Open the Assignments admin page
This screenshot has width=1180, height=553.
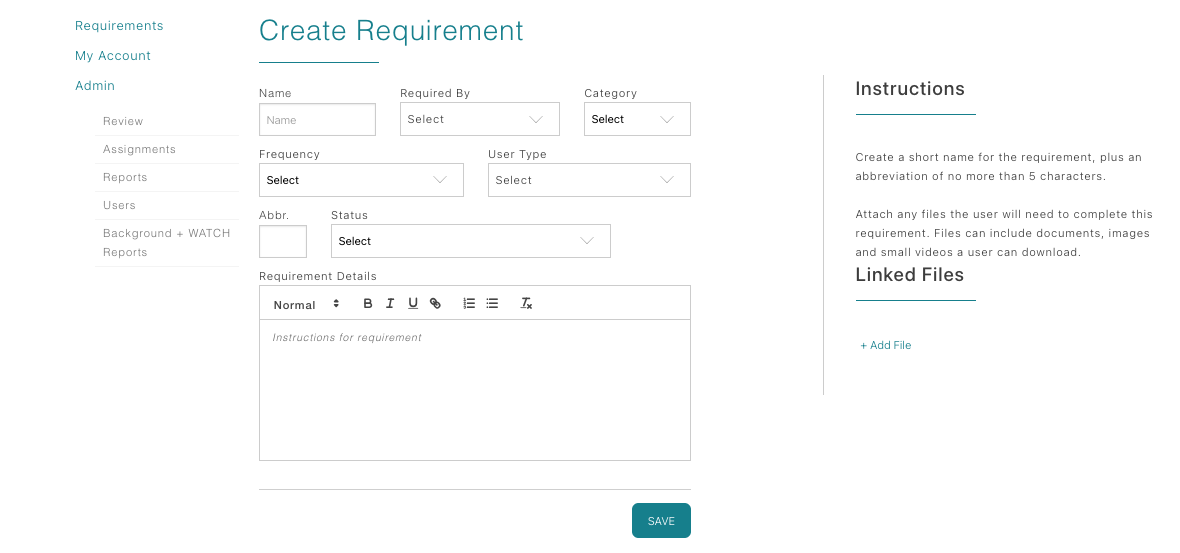pos(139,149)
